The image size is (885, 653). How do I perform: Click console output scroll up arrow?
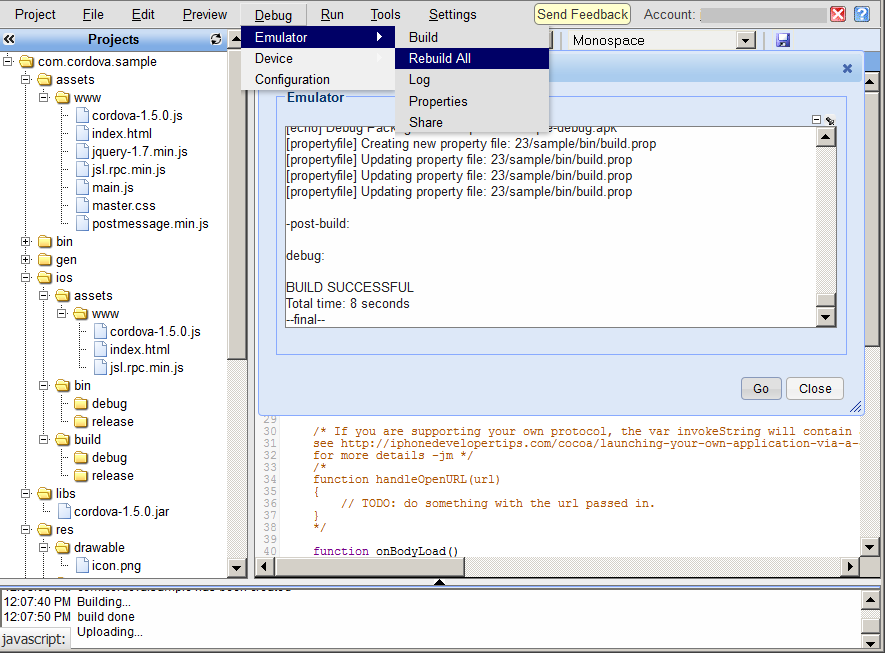point(870,600)
